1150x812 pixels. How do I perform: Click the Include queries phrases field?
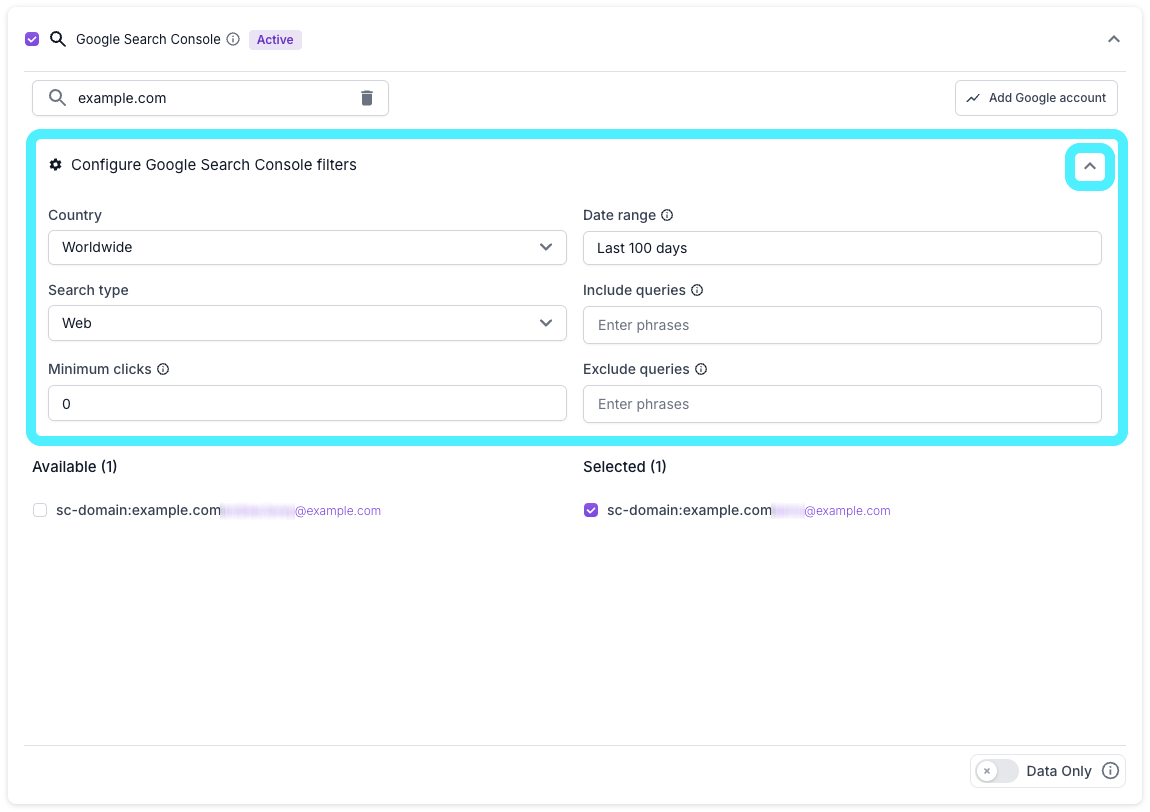pos(842,325)
